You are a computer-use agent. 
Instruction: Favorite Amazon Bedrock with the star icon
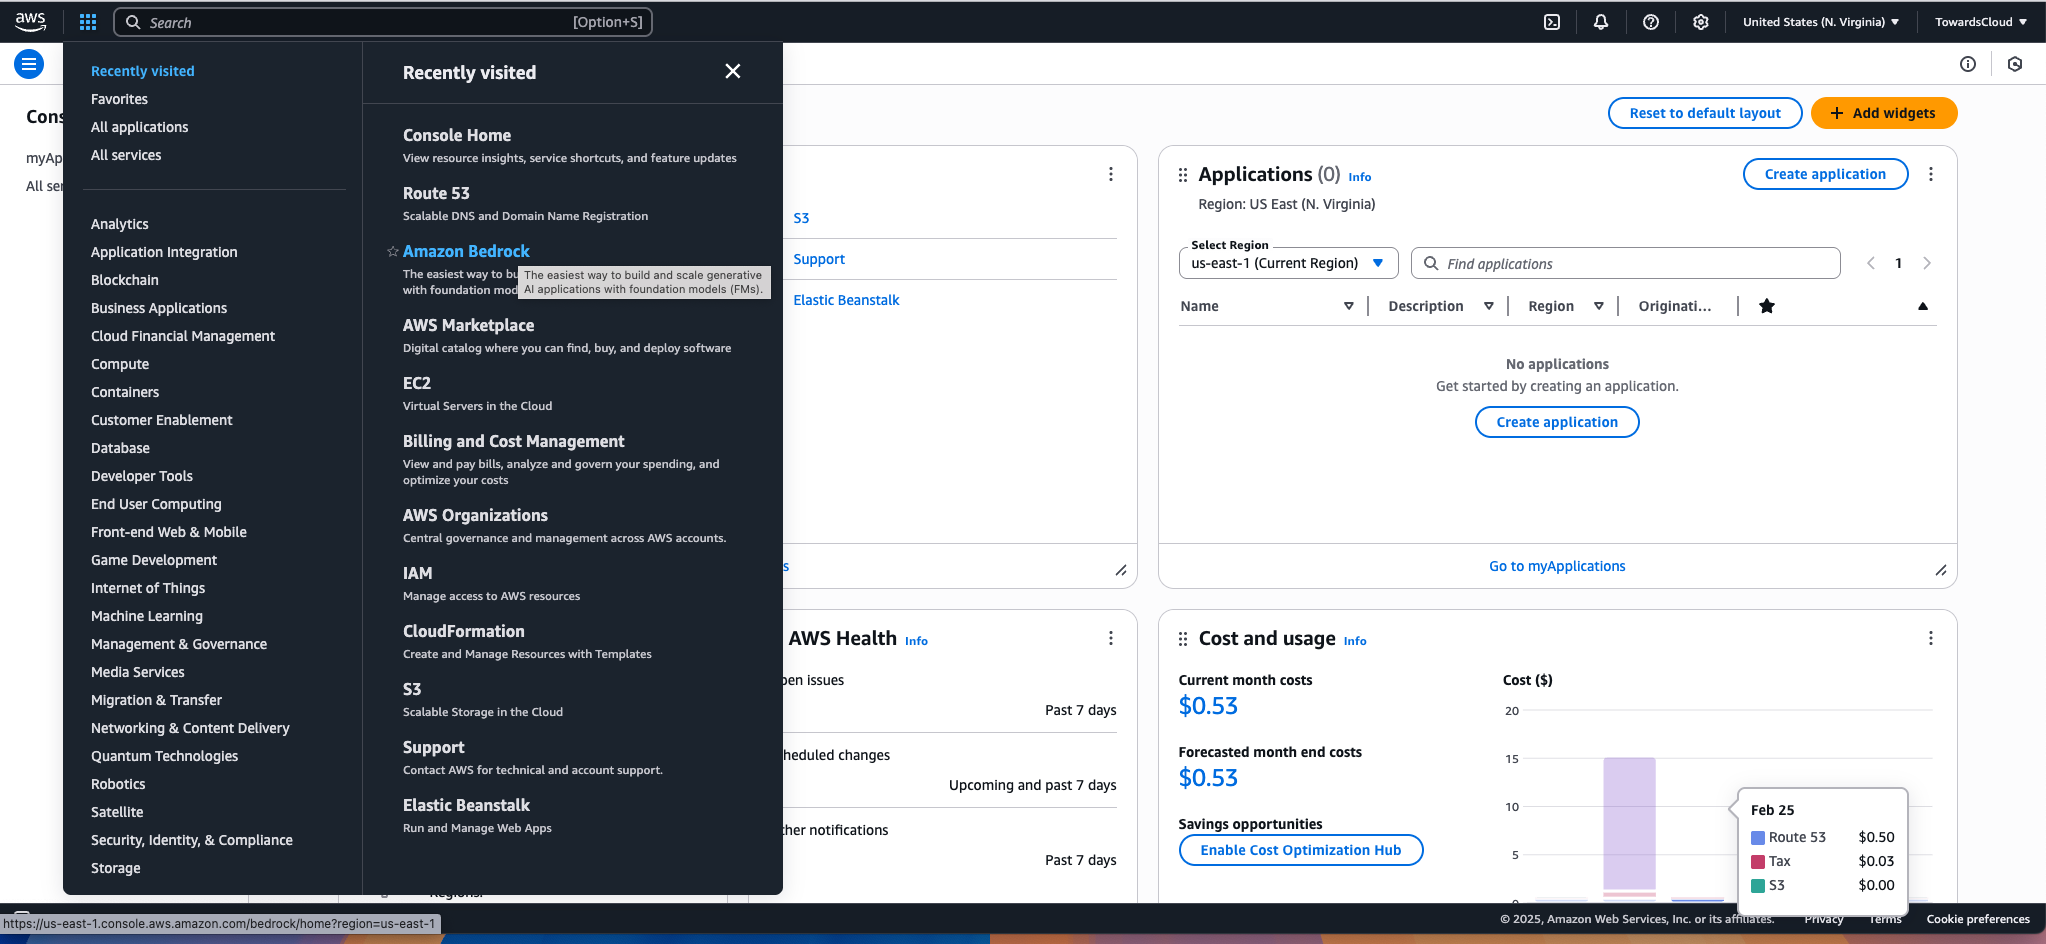(393, 252)
